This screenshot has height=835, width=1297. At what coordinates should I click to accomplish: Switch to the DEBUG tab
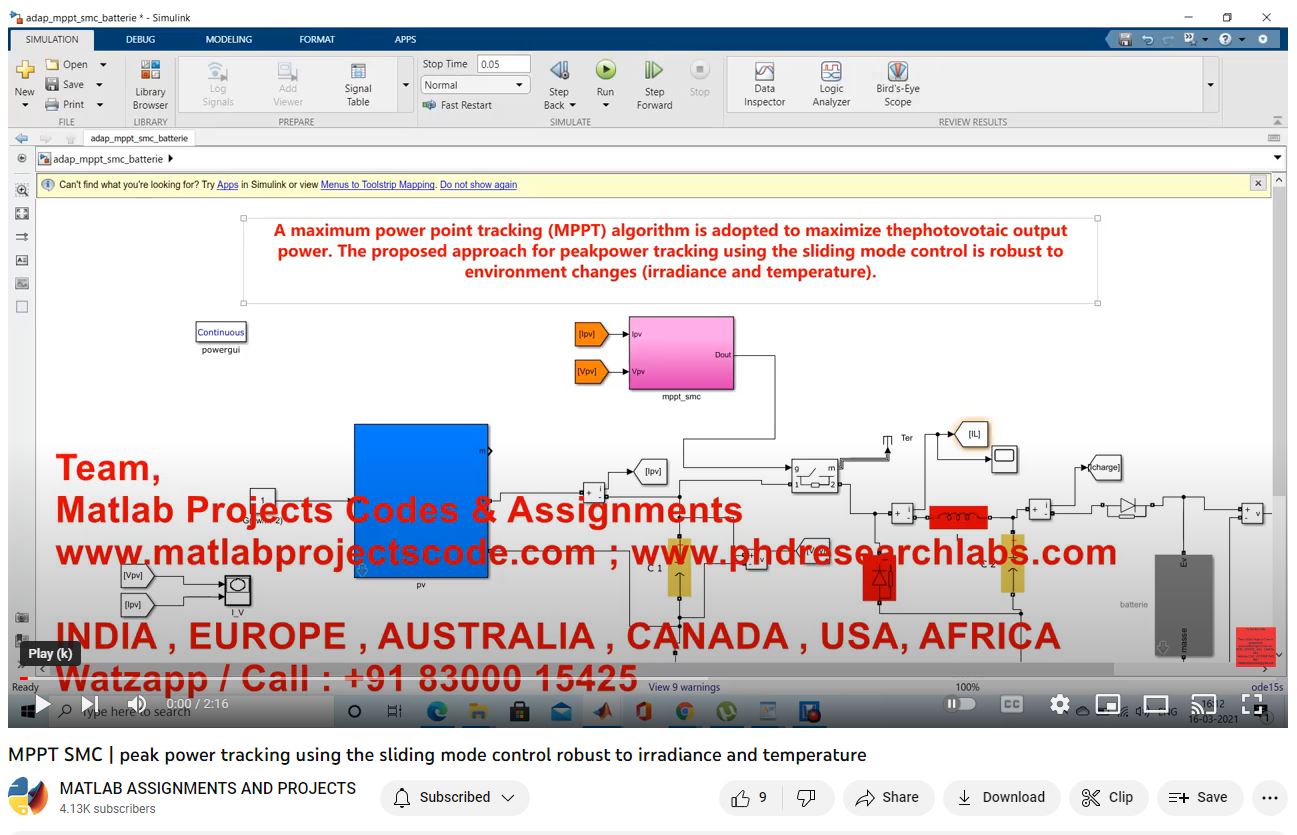pyautogui.click(x=140, y=40)
